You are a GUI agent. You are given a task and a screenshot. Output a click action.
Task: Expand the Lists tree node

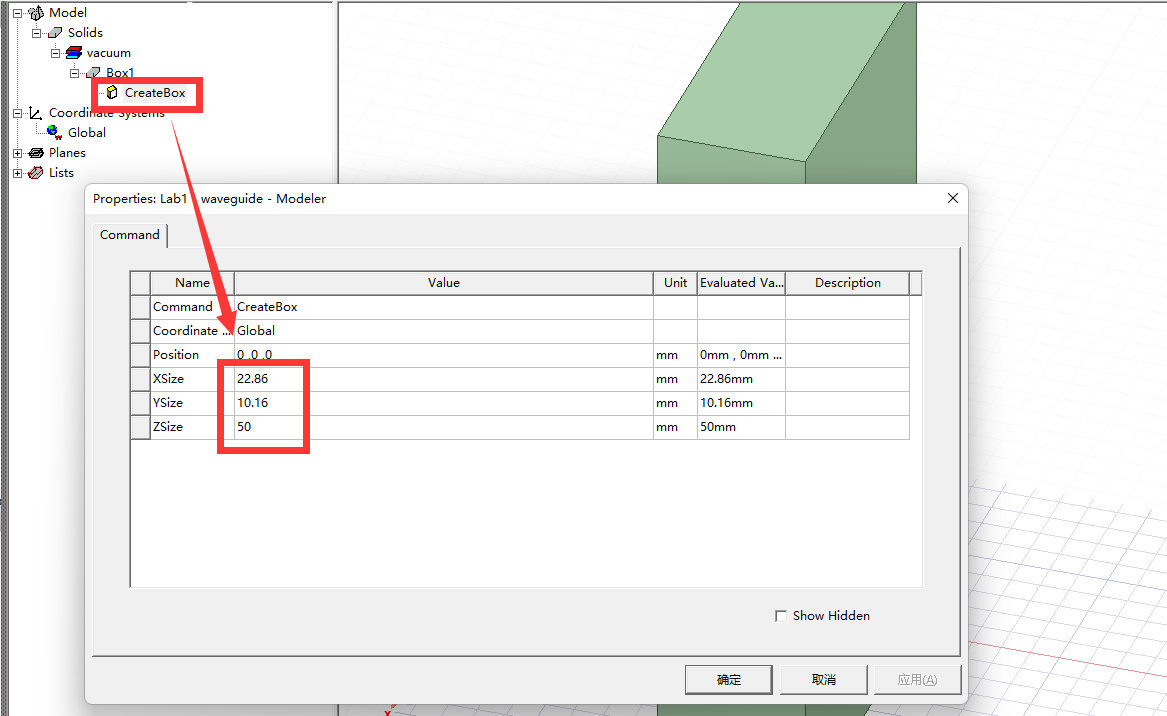[18, 173]
